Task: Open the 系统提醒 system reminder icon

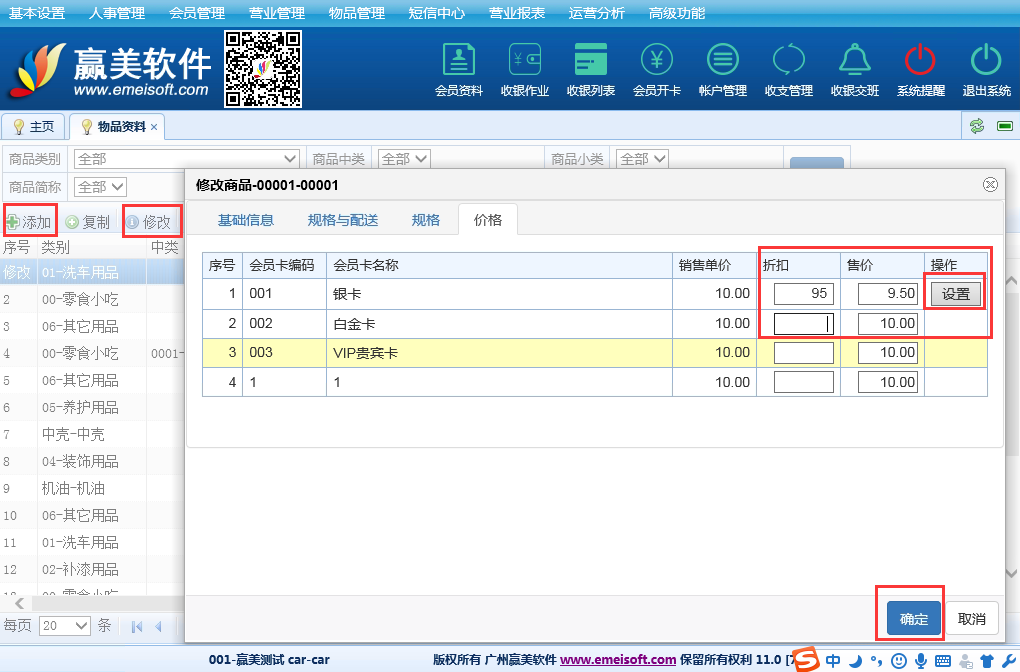Action: tap(920, 69)
